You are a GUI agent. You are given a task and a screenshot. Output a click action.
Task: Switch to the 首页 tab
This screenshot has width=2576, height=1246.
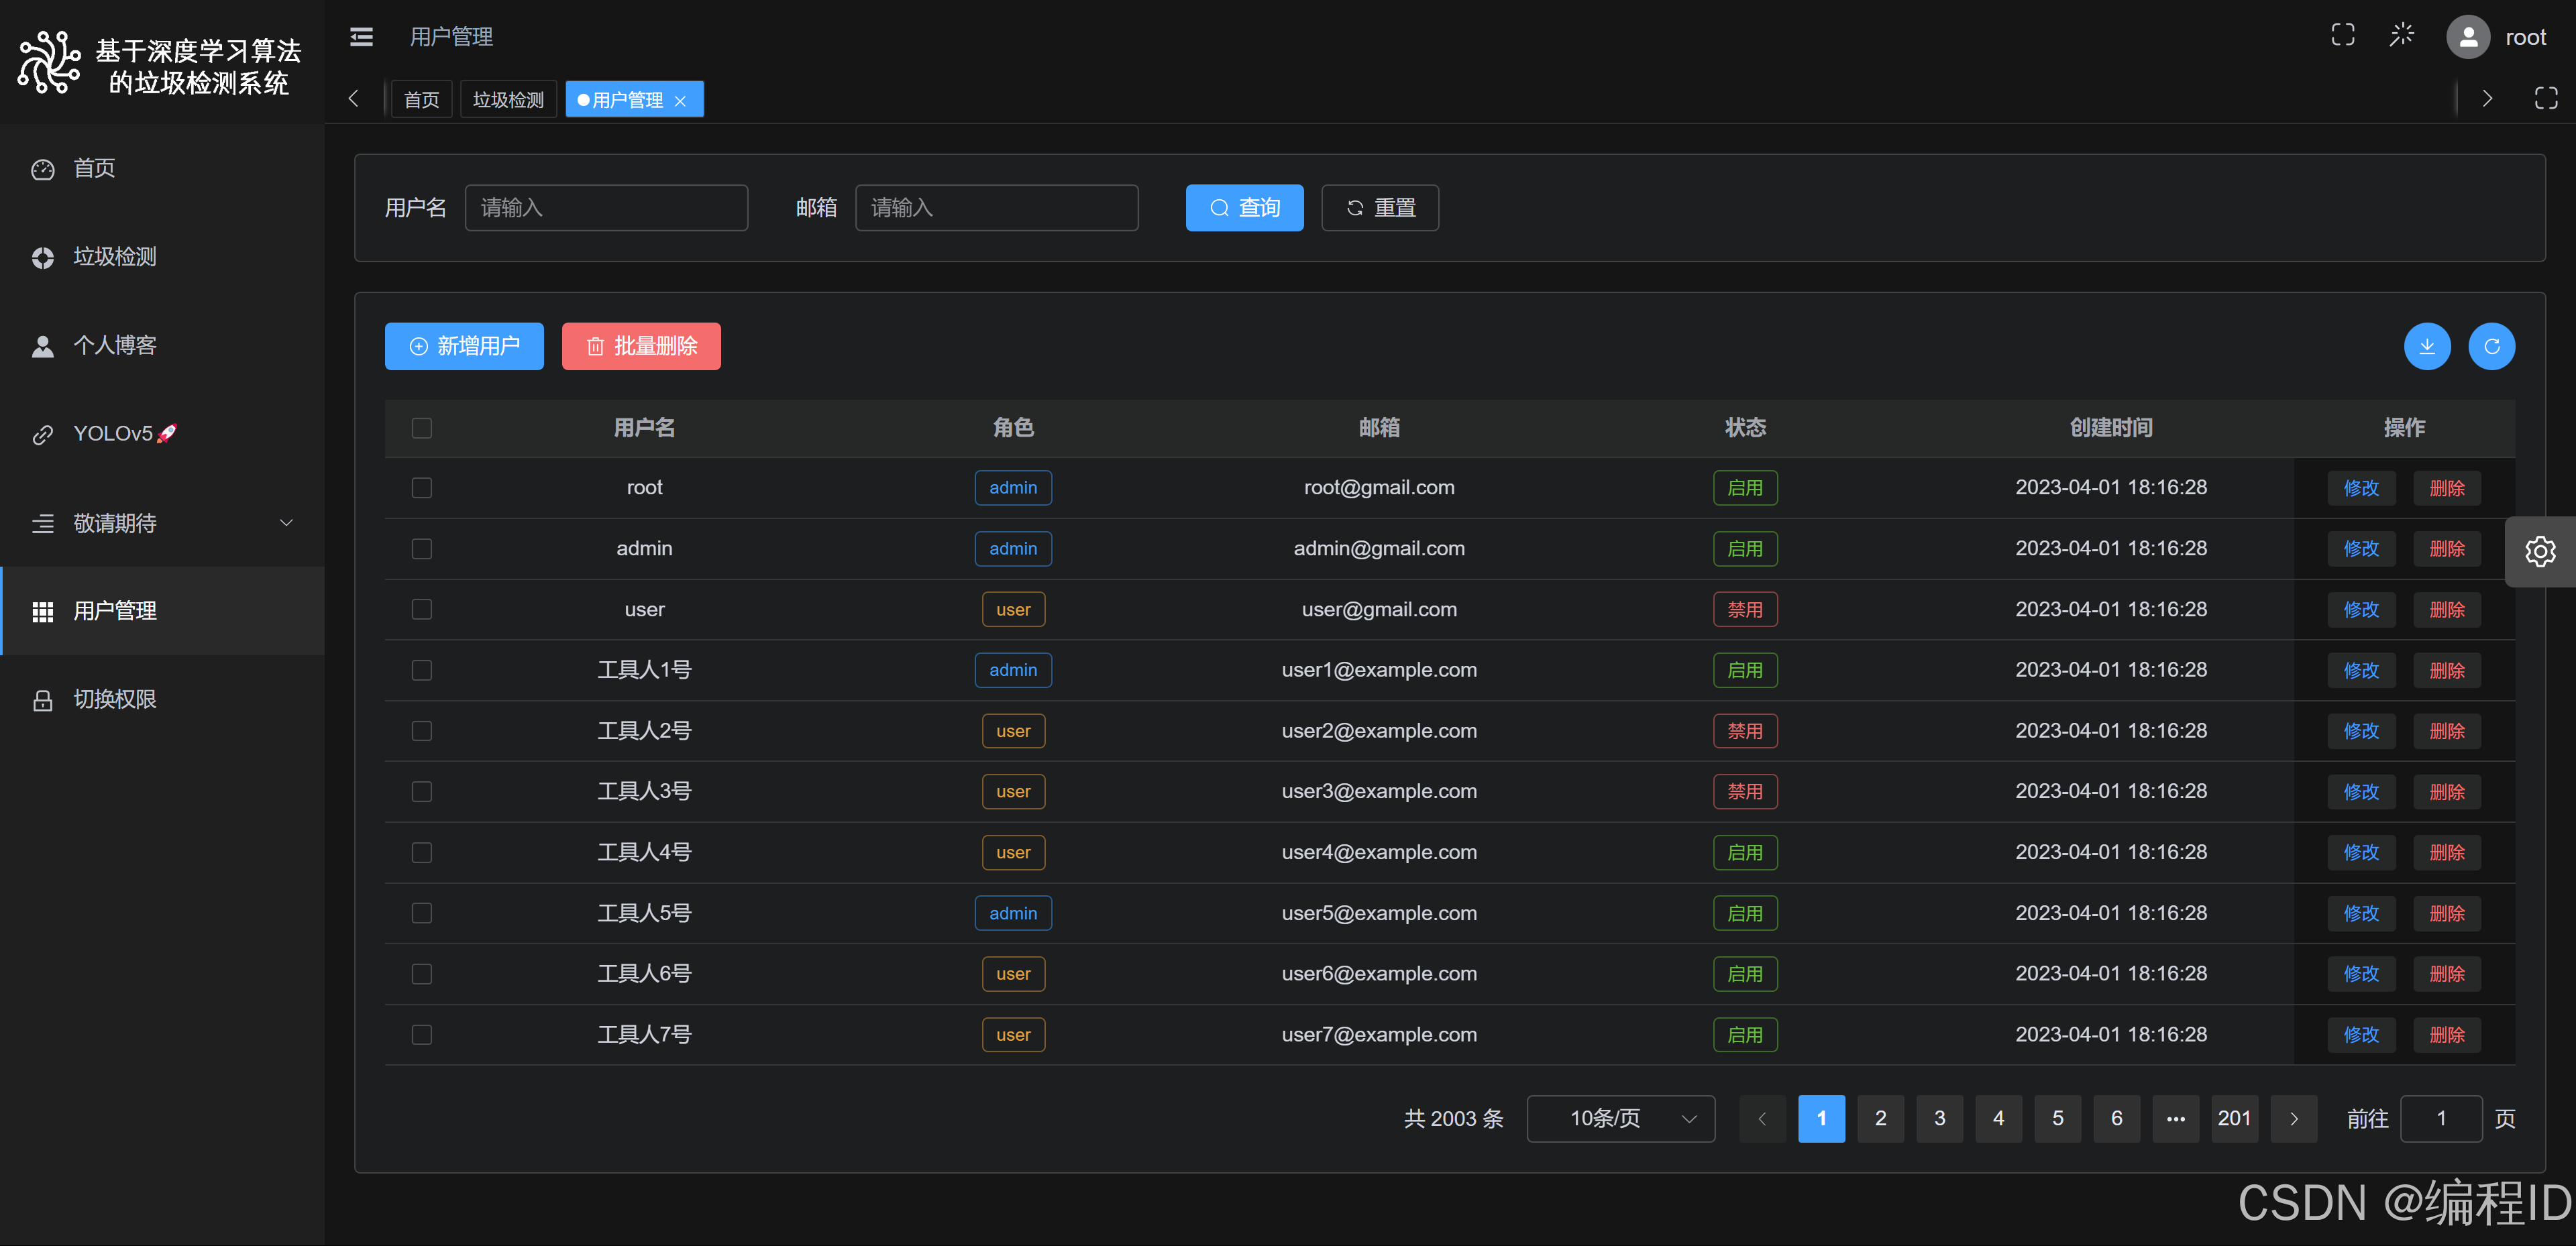pyautogui.click(x=421, y=99)
